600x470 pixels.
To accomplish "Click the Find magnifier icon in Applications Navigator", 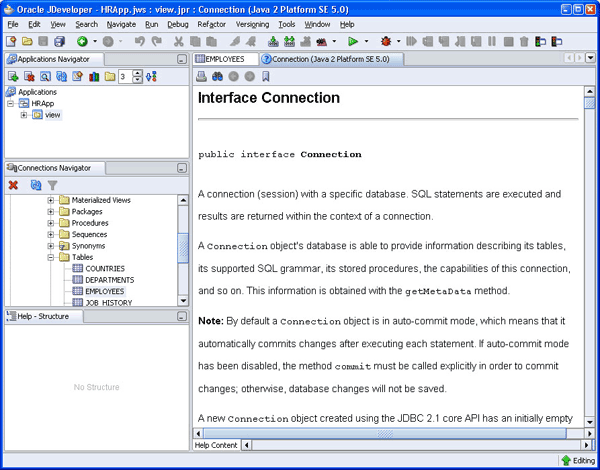I will click(45, 77).
